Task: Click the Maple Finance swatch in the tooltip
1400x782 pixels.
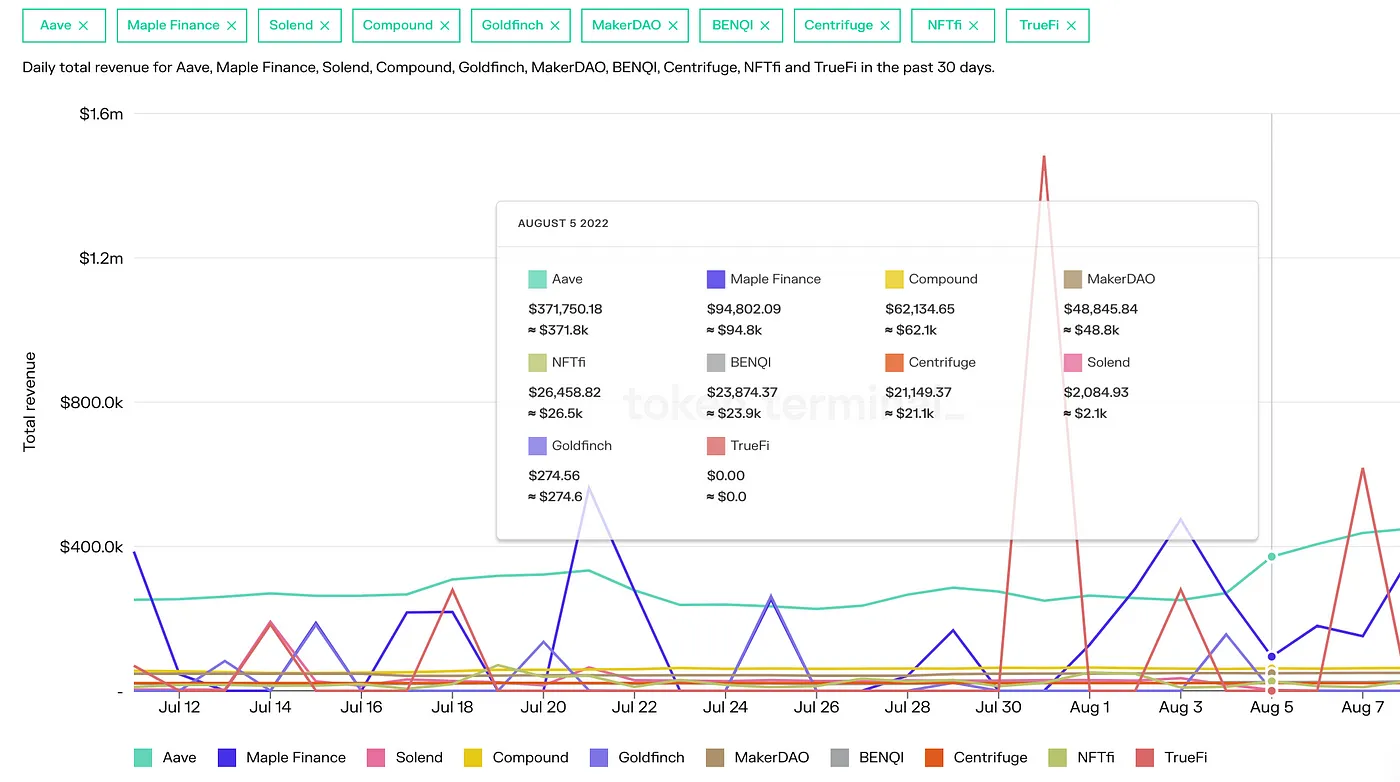Action: tap(716, 279)
